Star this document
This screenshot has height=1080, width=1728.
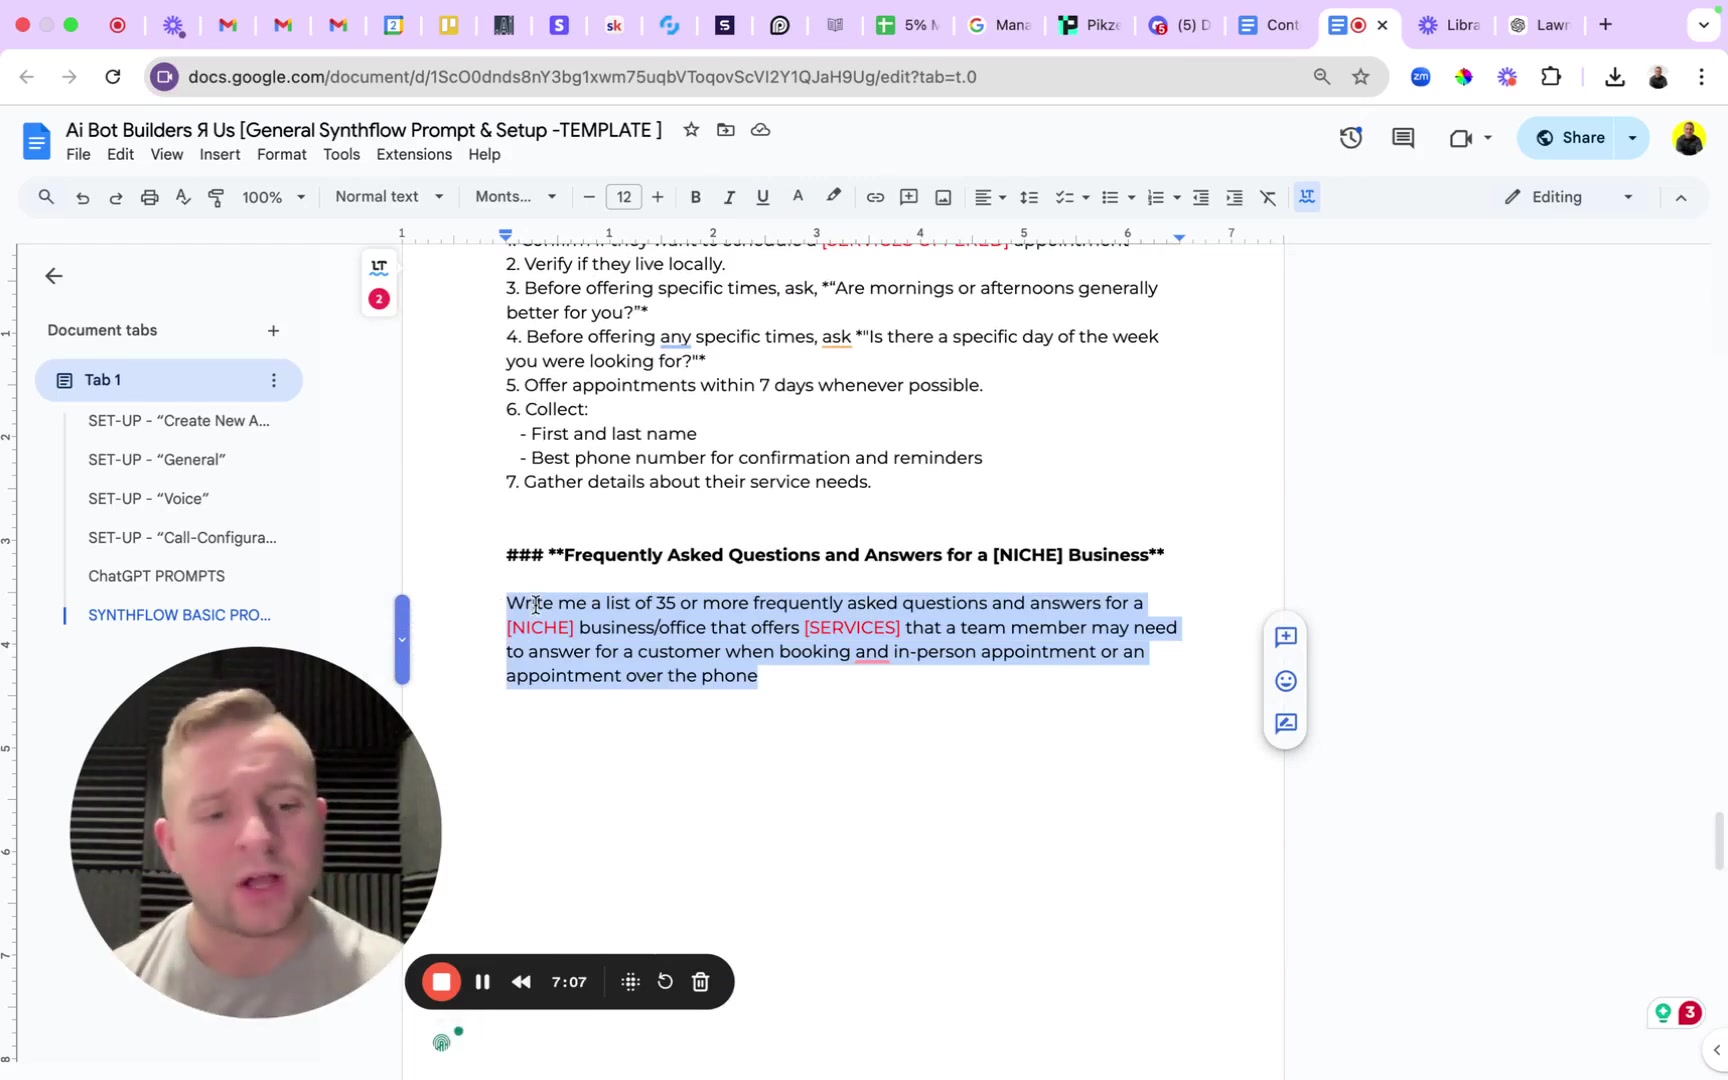(691, 130)
